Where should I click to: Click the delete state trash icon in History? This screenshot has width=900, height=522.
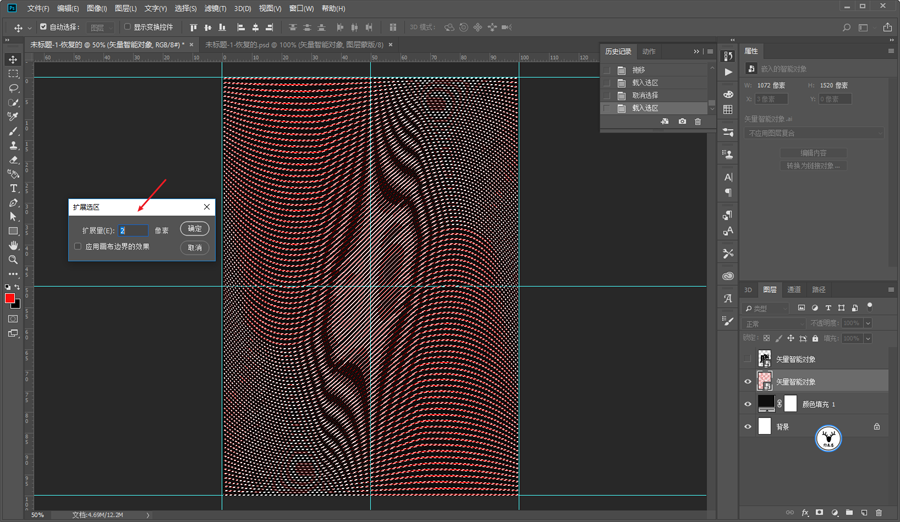pos(698,122)
